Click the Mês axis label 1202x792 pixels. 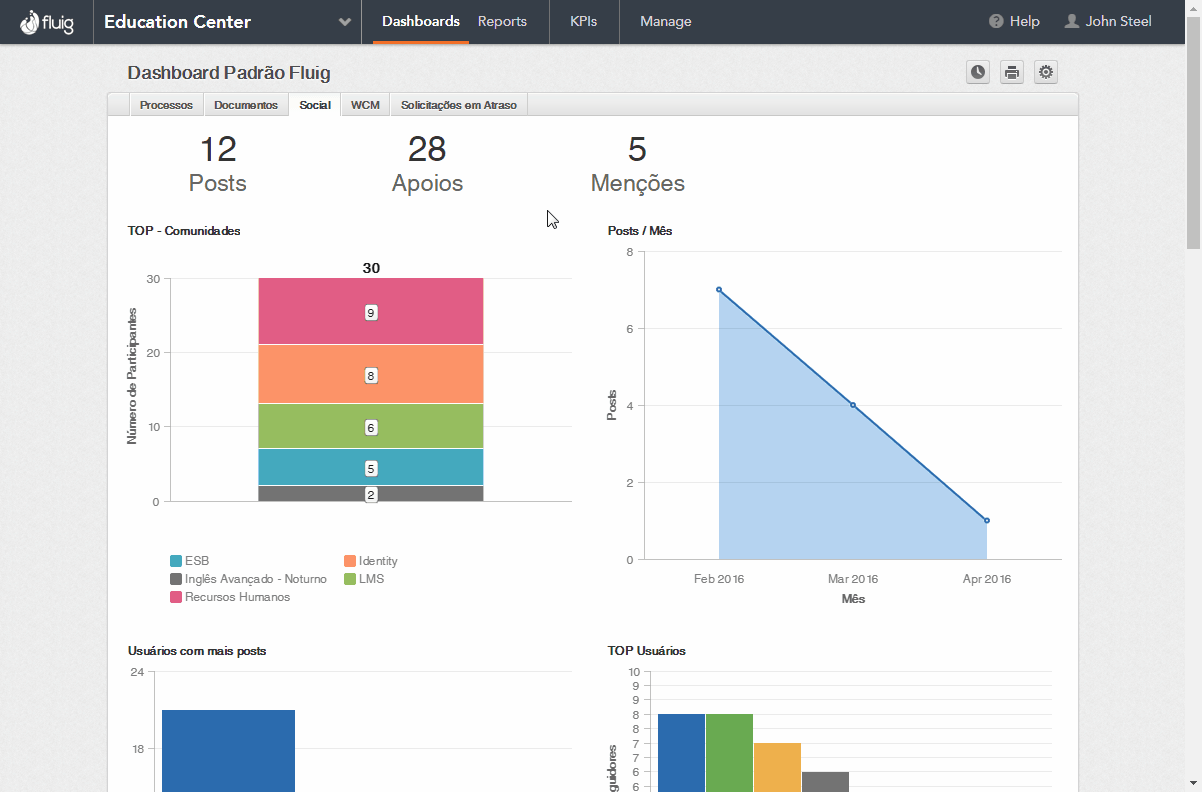pos(853,599)
